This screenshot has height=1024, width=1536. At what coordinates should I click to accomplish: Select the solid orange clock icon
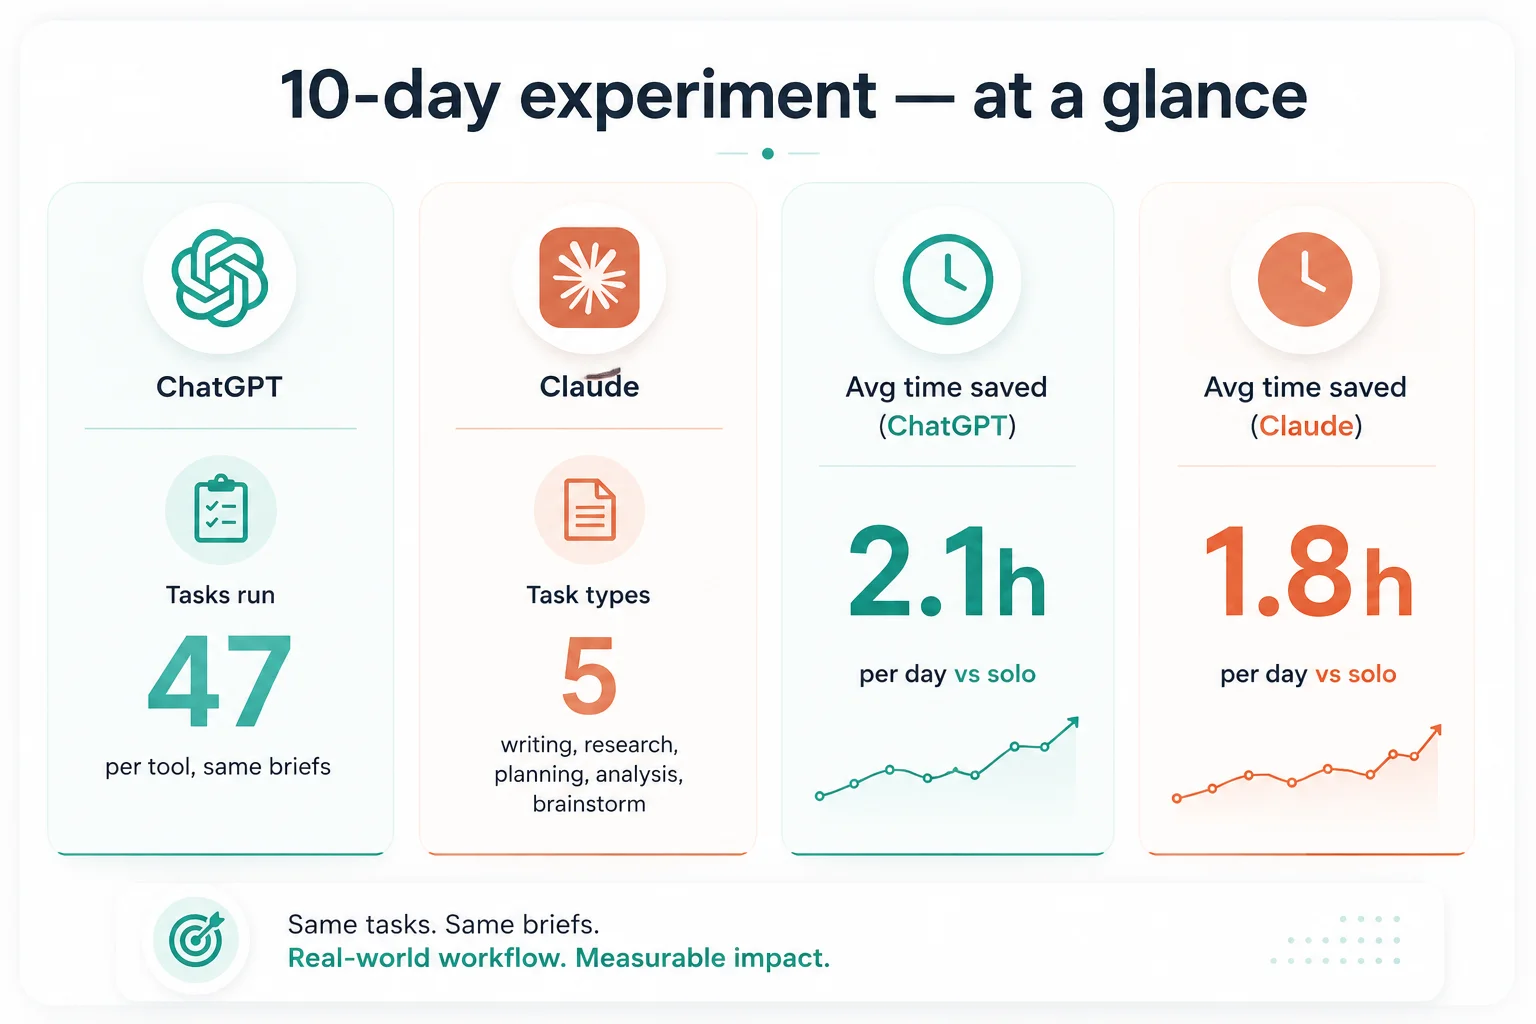pyautogui.click(x=1305, y=279)
